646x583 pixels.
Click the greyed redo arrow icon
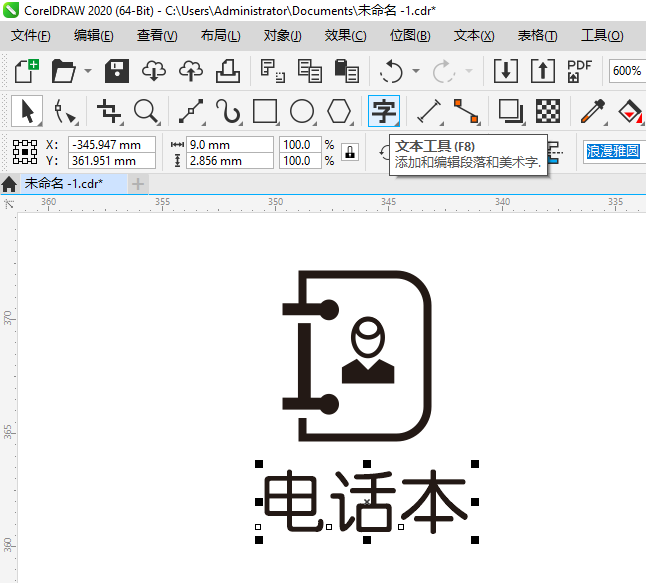[443, 71]
